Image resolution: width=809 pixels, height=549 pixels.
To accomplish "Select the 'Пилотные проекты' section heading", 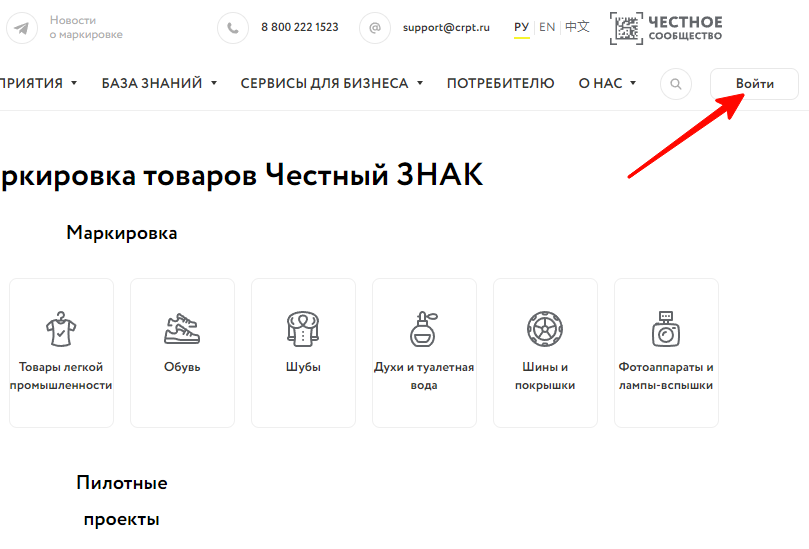I will (122, 501).
